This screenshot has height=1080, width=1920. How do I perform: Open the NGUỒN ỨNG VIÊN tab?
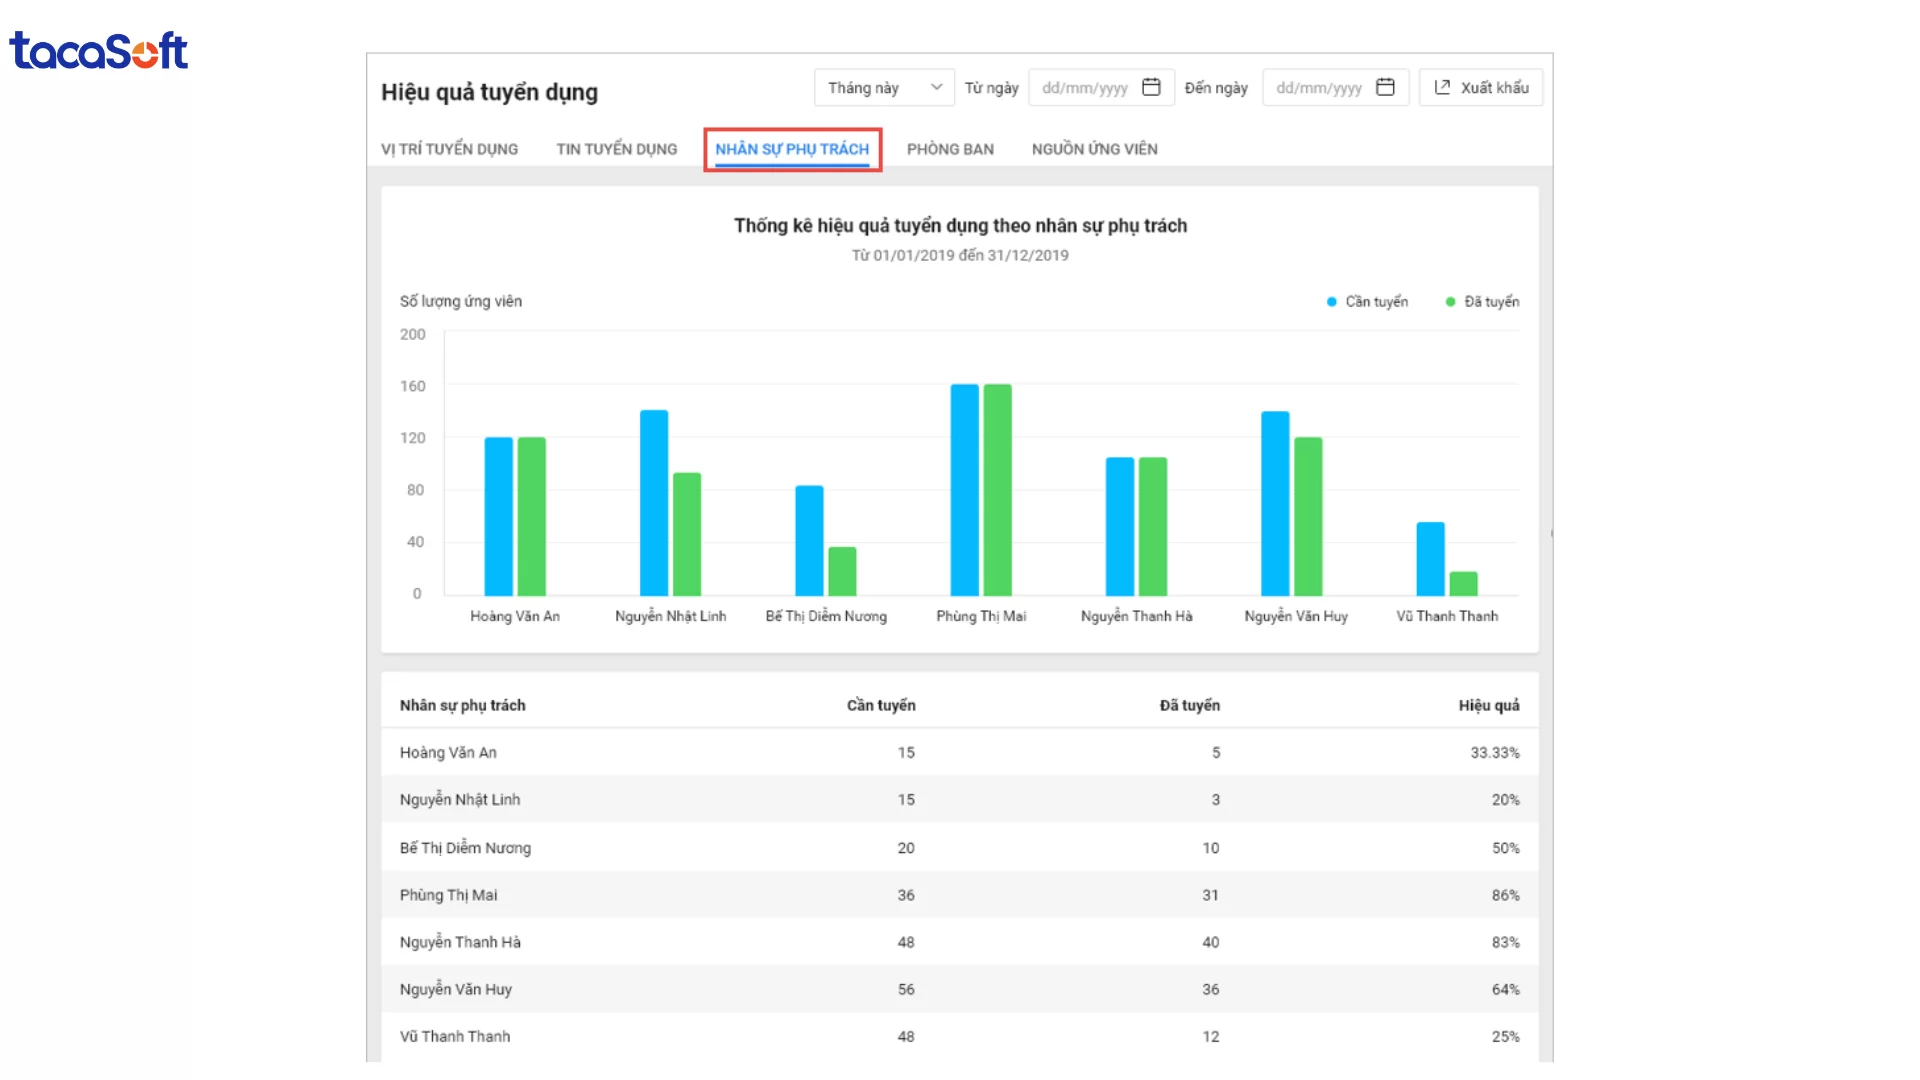pos(1094,149)
